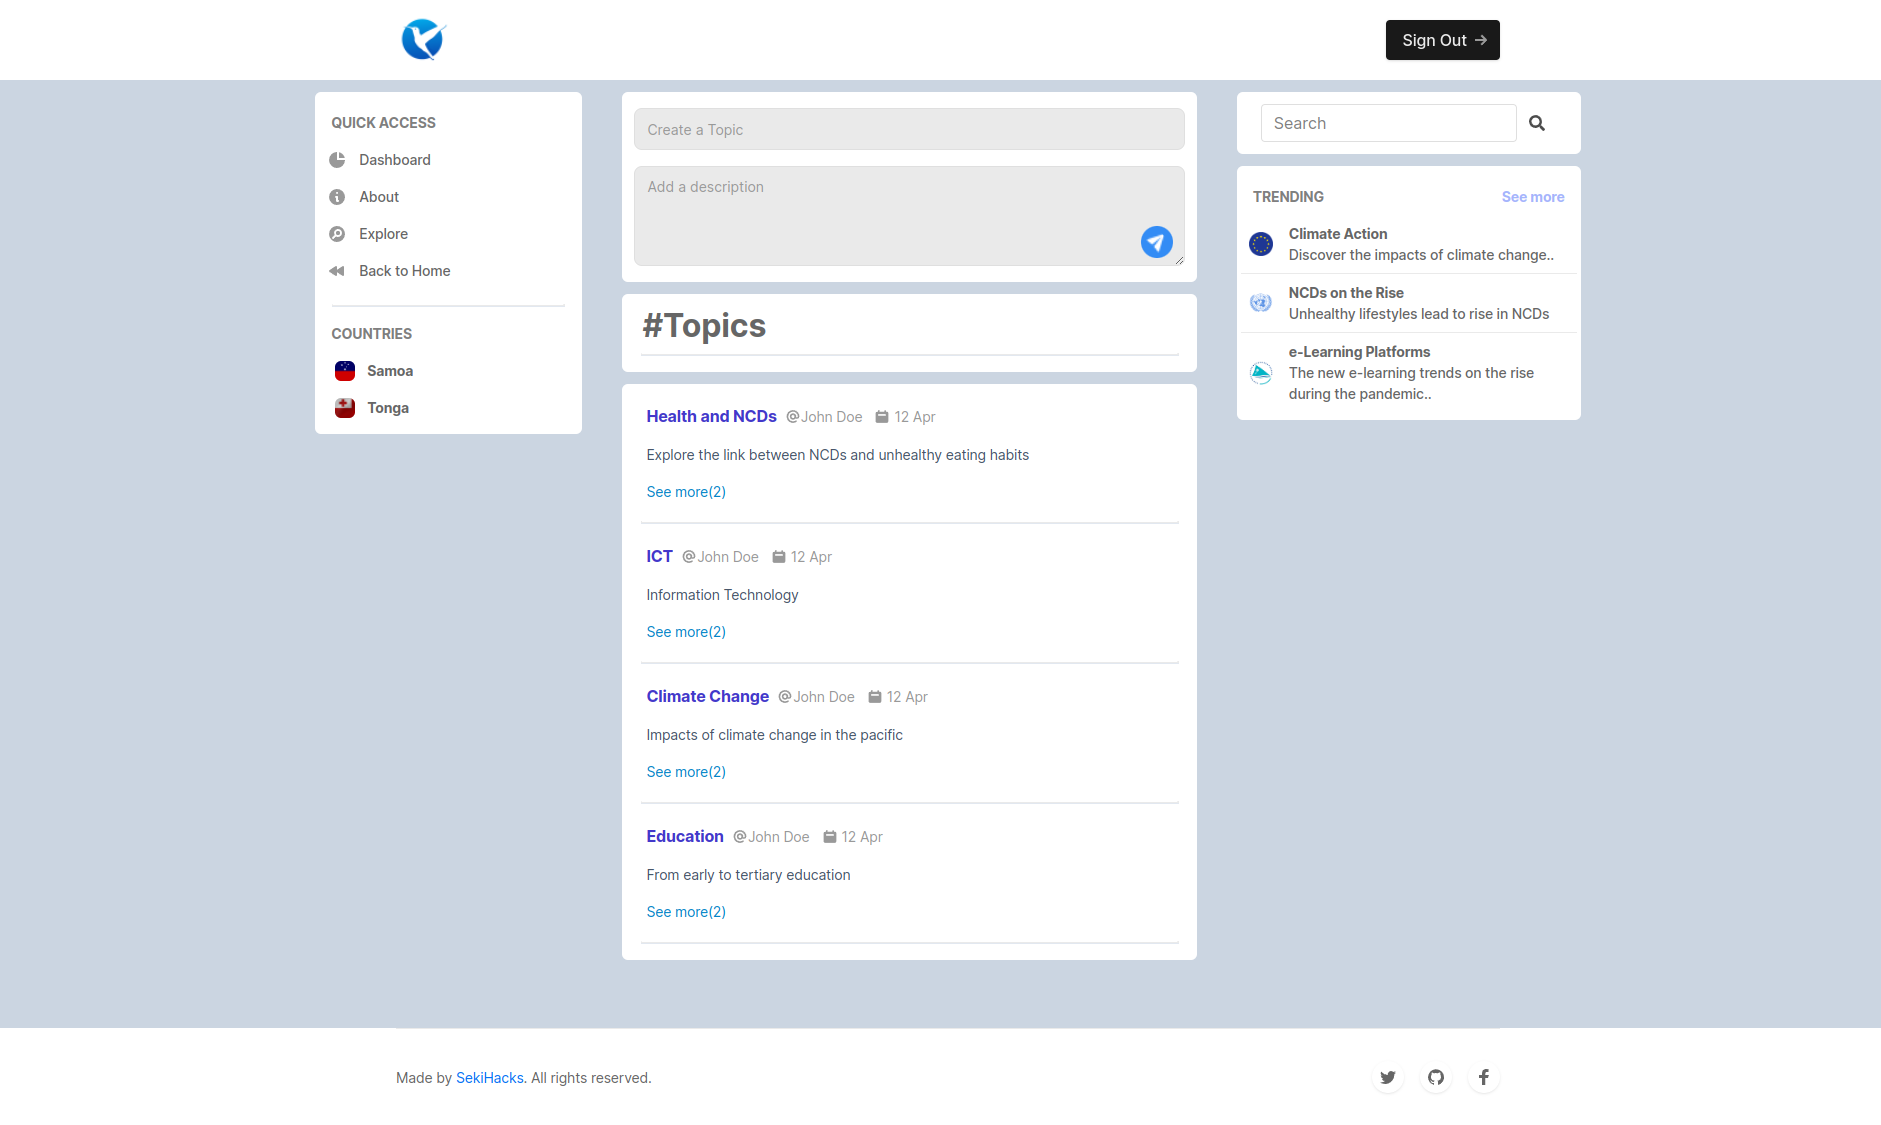Open the GitHub footer icon
Viewport: 1881px width, 1125px height.
coord(1436,1077)
